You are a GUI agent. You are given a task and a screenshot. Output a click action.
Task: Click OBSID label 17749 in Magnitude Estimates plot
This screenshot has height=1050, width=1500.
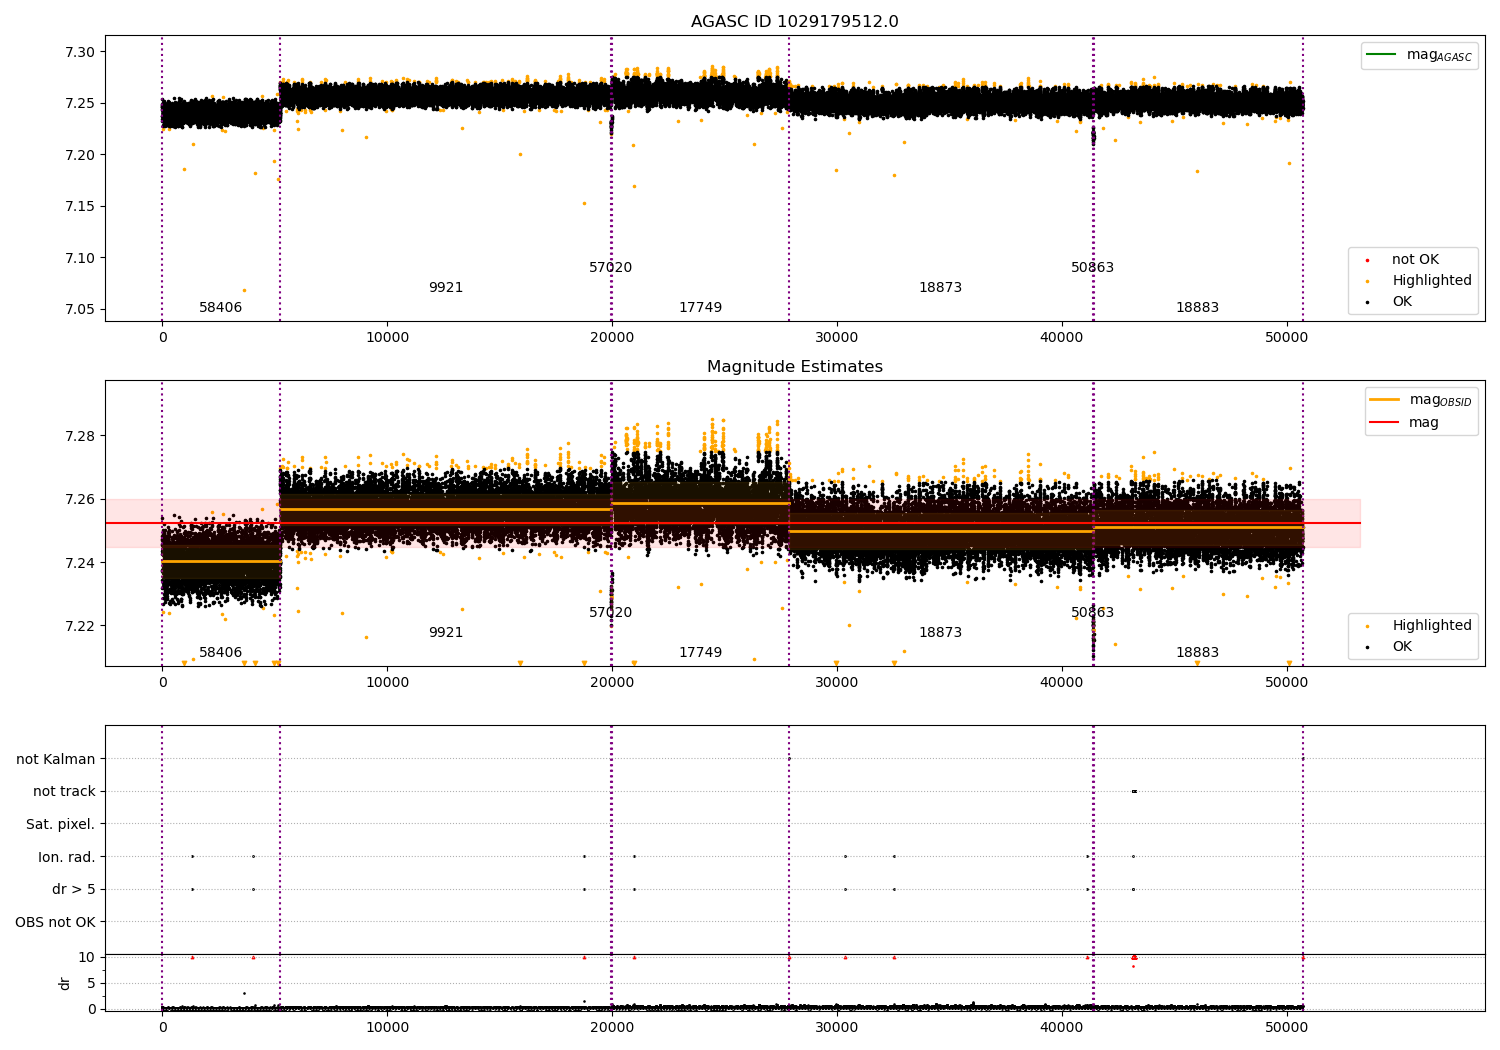[700, 653]
